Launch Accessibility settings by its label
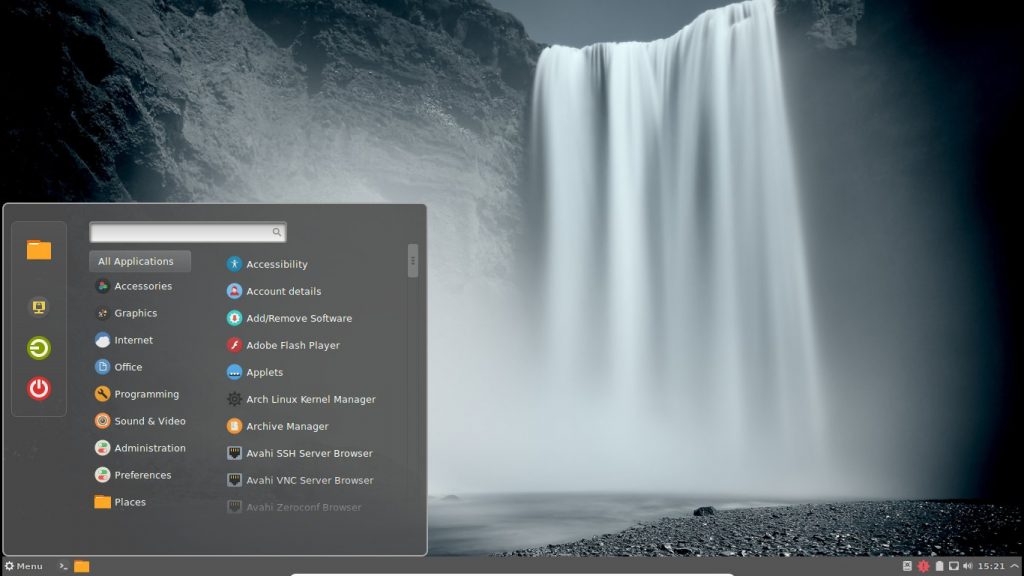 coord(277,264)
